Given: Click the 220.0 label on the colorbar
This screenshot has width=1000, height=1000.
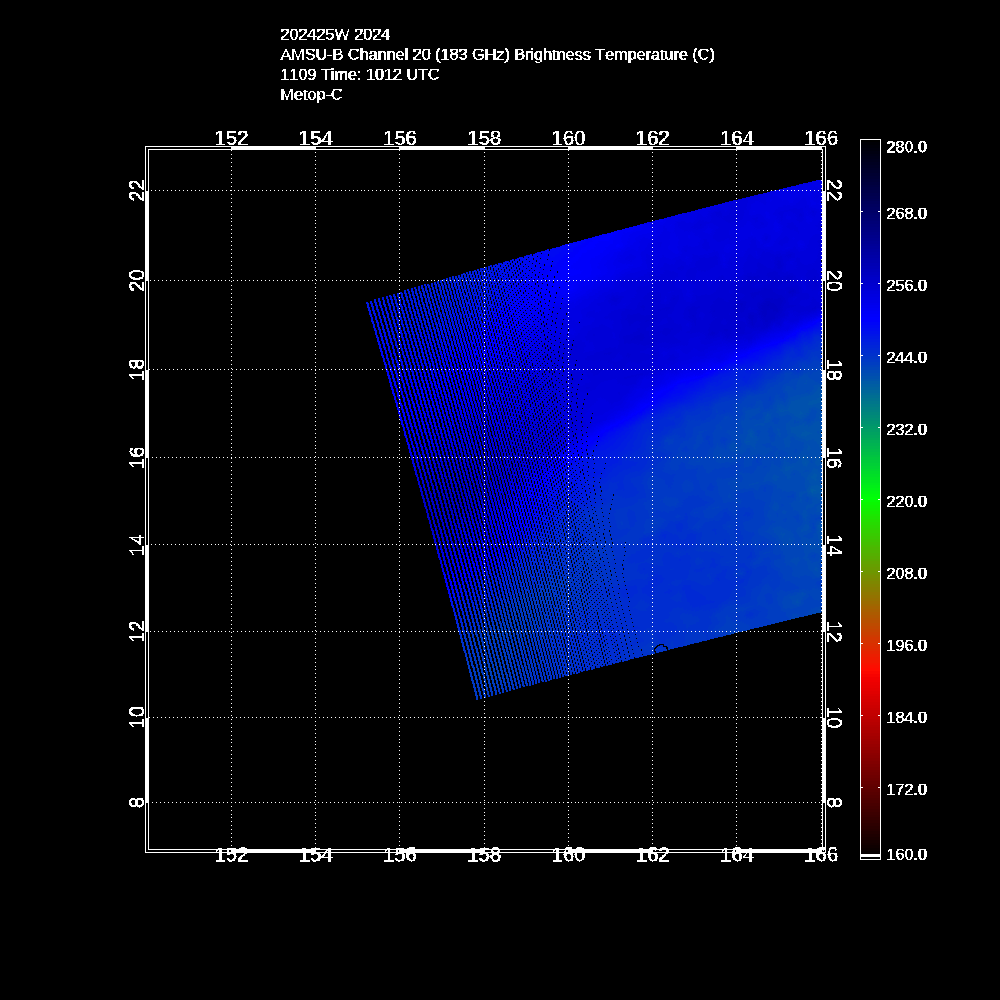Looking at the screenshot, I should tap(906, 501).
